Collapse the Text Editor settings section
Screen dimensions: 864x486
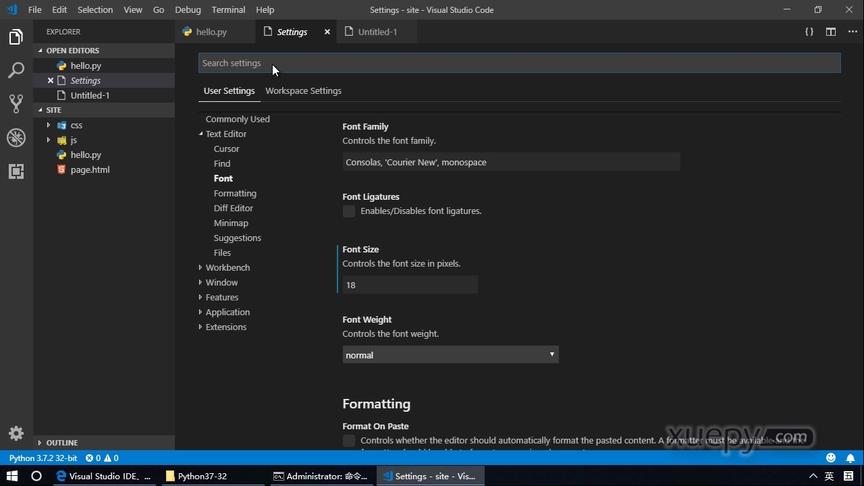coord(201,134)
